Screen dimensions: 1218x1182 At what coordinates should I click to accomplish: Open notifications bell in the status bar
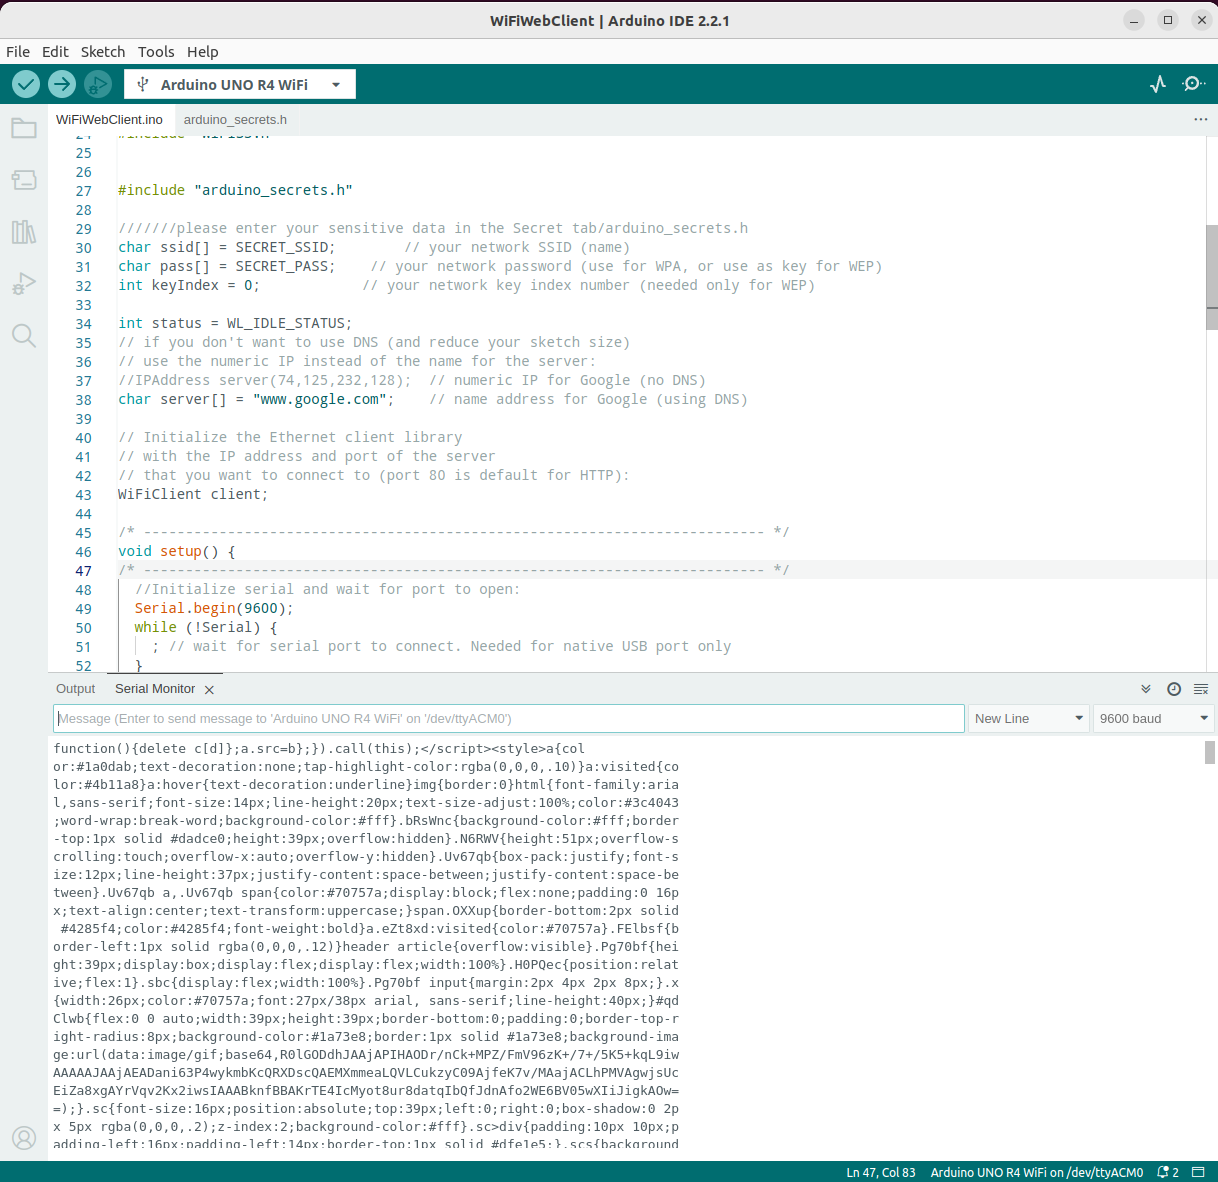pos(1167,1172)
